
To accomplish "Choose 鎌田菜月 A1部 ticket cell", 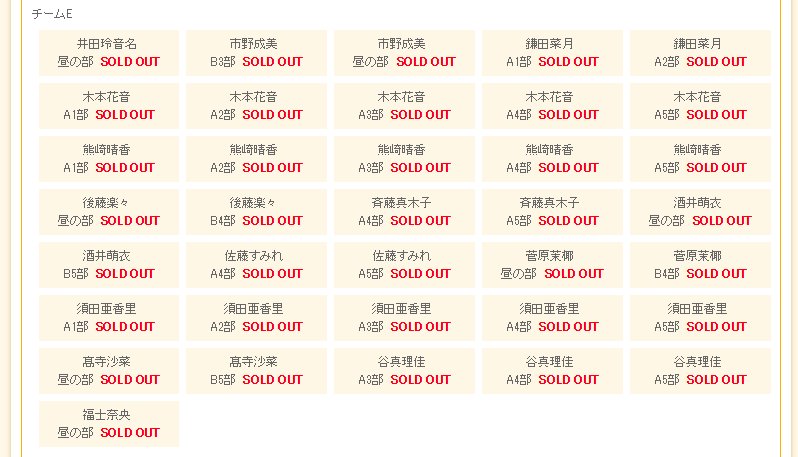I will click(553, 53).
